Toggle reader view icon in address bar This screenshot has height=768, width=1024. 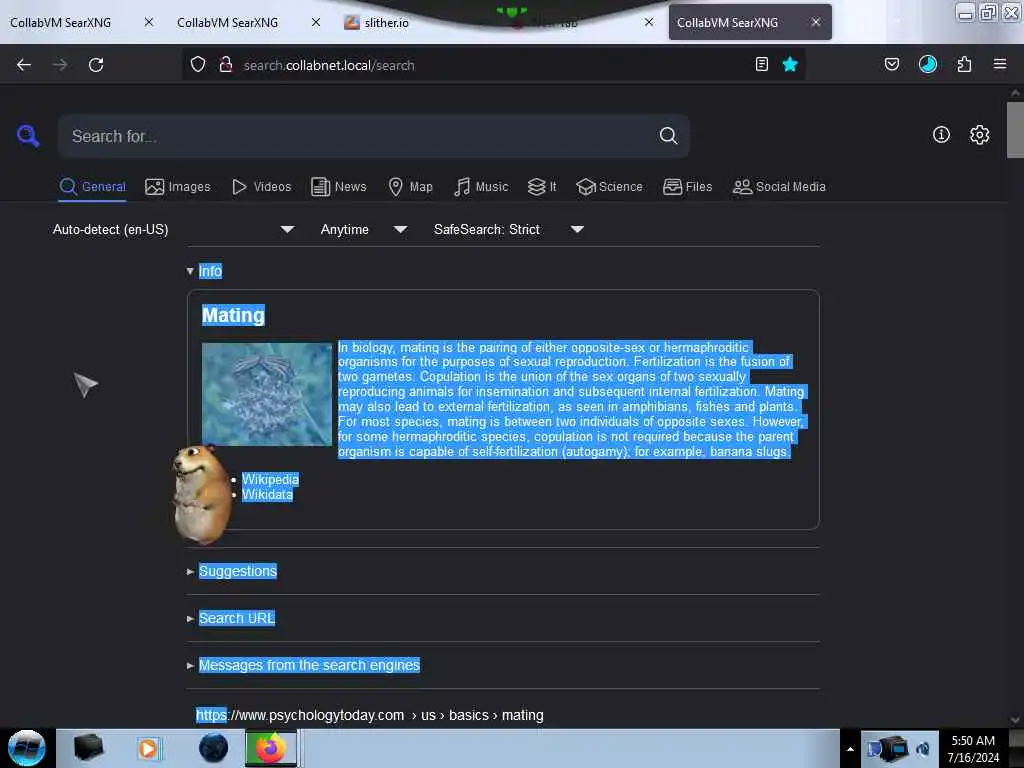tap(761, 64)
